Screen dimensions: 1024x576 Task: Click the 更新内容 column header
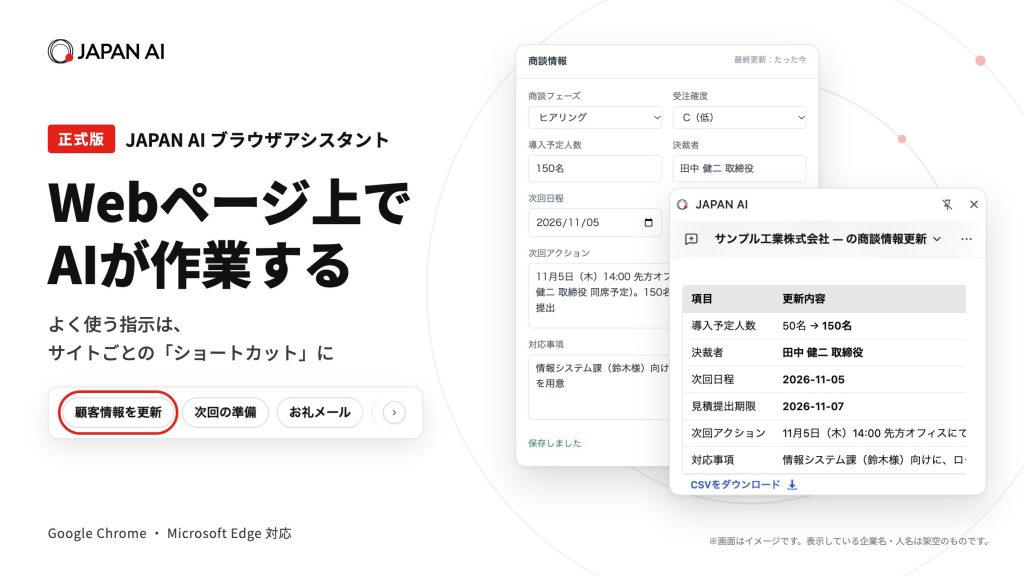click(804, 299)
